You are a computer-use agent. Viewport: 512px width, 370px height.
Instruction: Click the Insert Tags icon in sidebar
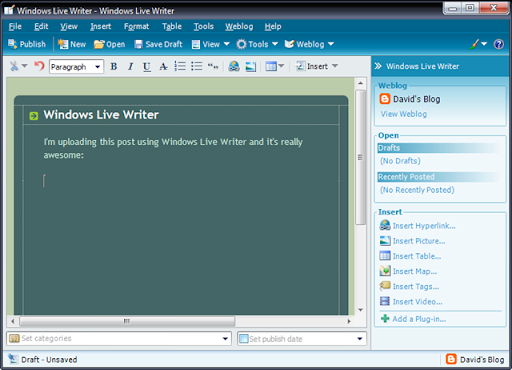(x=385, y=286)
